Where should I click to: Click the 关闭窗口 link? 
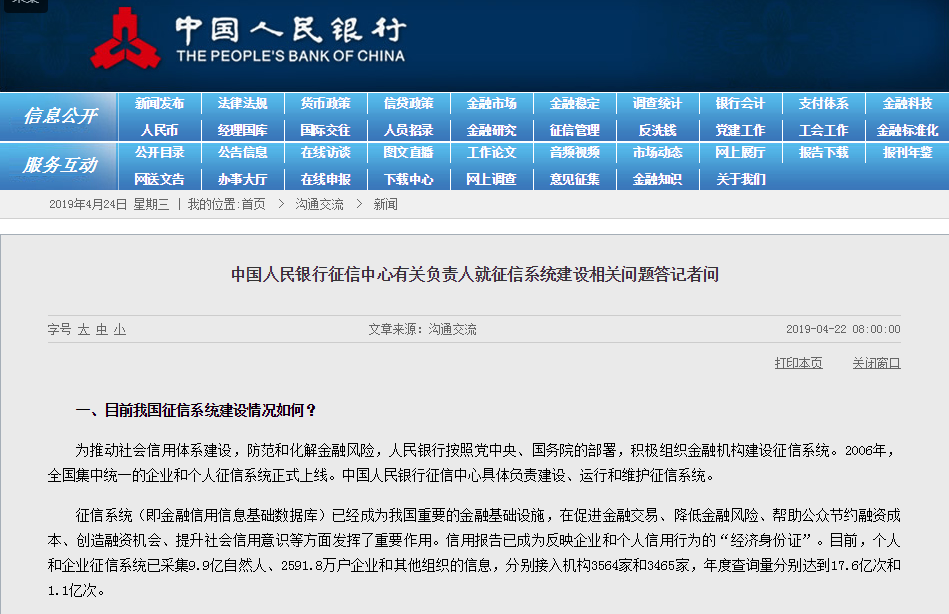coord(876,363)
